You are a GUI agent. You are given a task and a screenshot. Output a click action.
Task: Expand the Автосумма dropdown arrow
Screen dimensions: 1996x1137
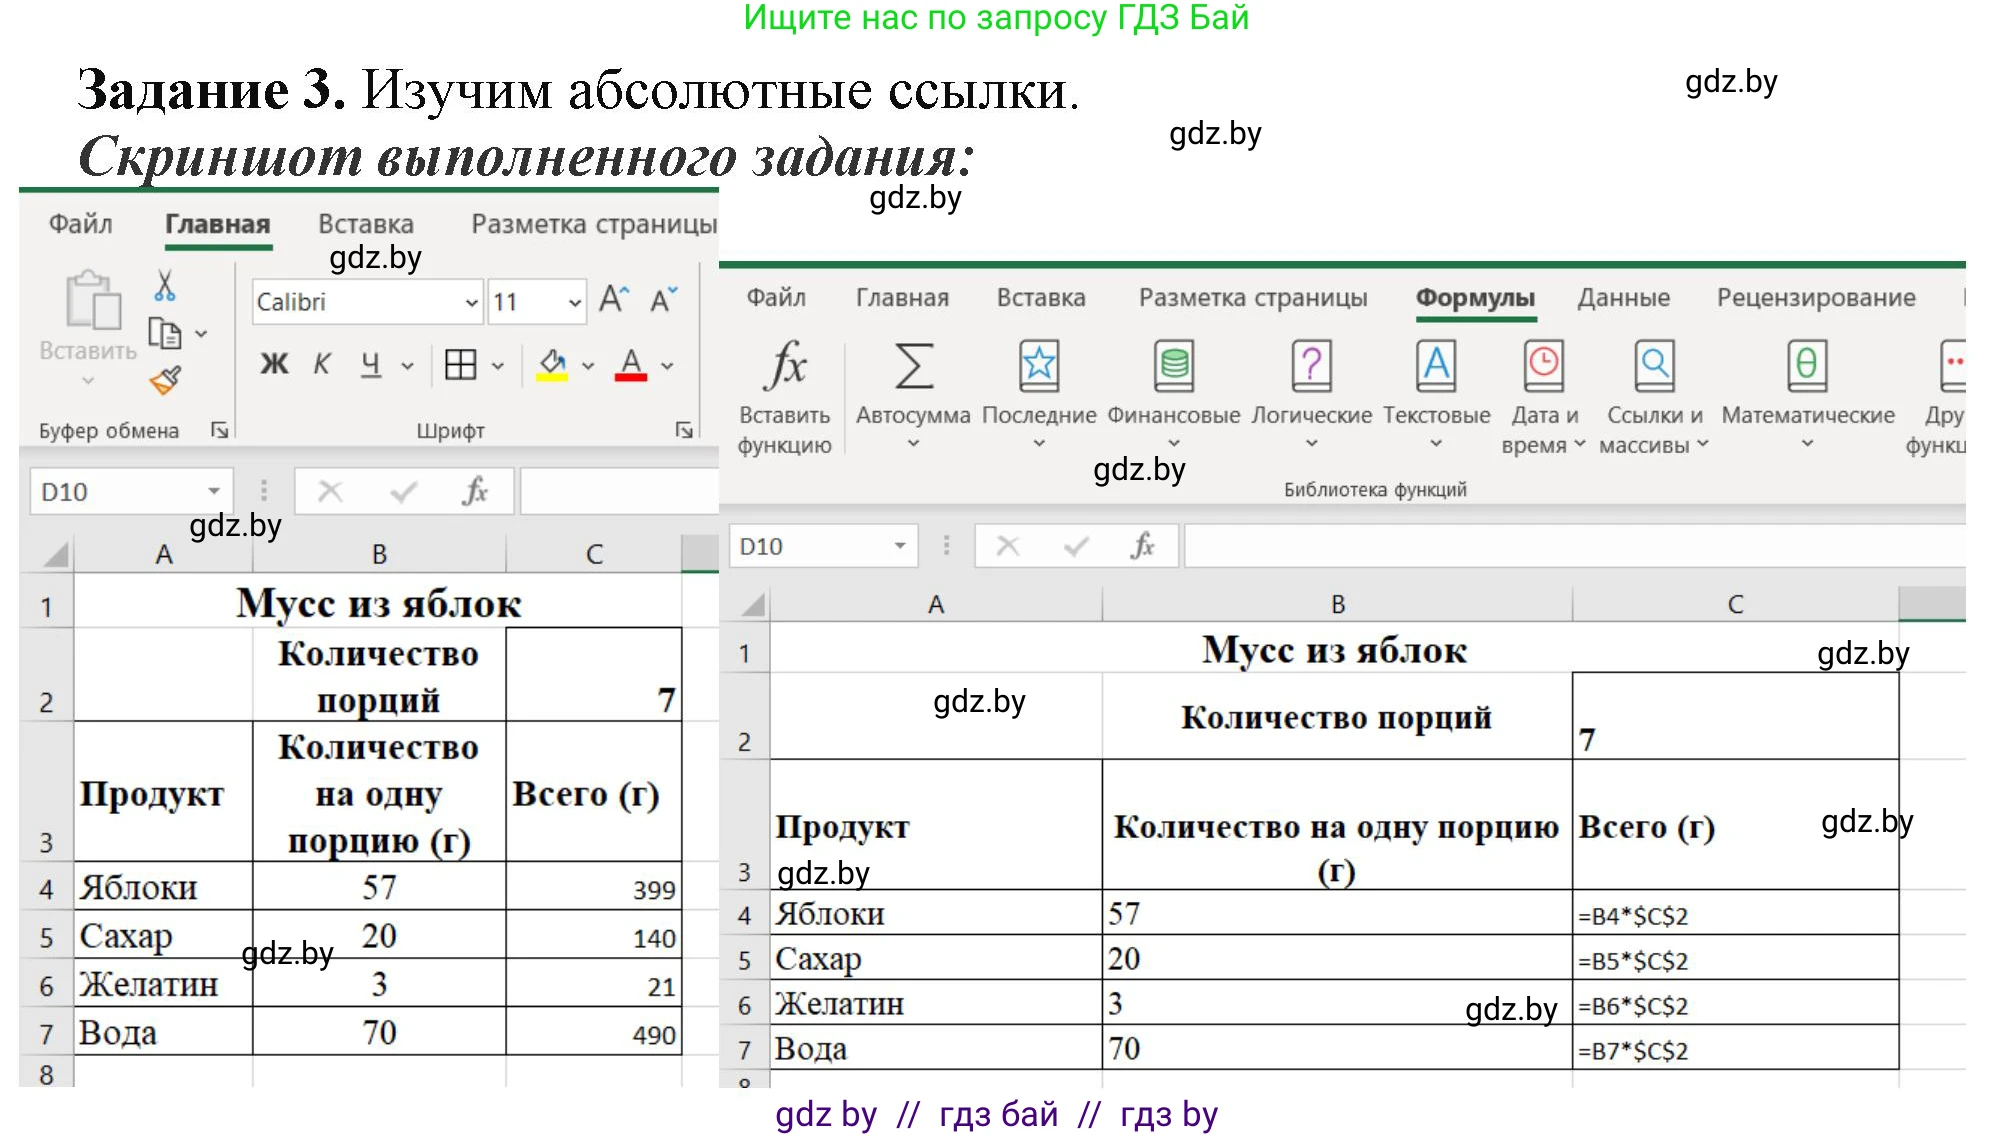[911, 441]
